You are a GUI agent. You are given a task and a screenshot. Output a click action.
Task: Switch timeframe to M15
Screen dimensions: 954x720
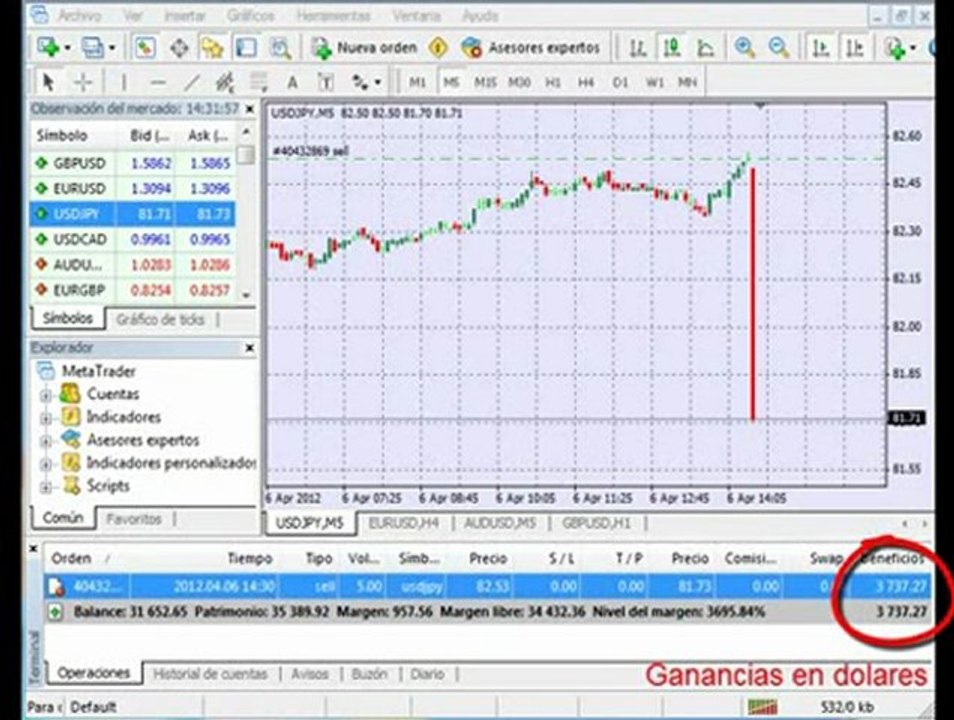(485, 82)
